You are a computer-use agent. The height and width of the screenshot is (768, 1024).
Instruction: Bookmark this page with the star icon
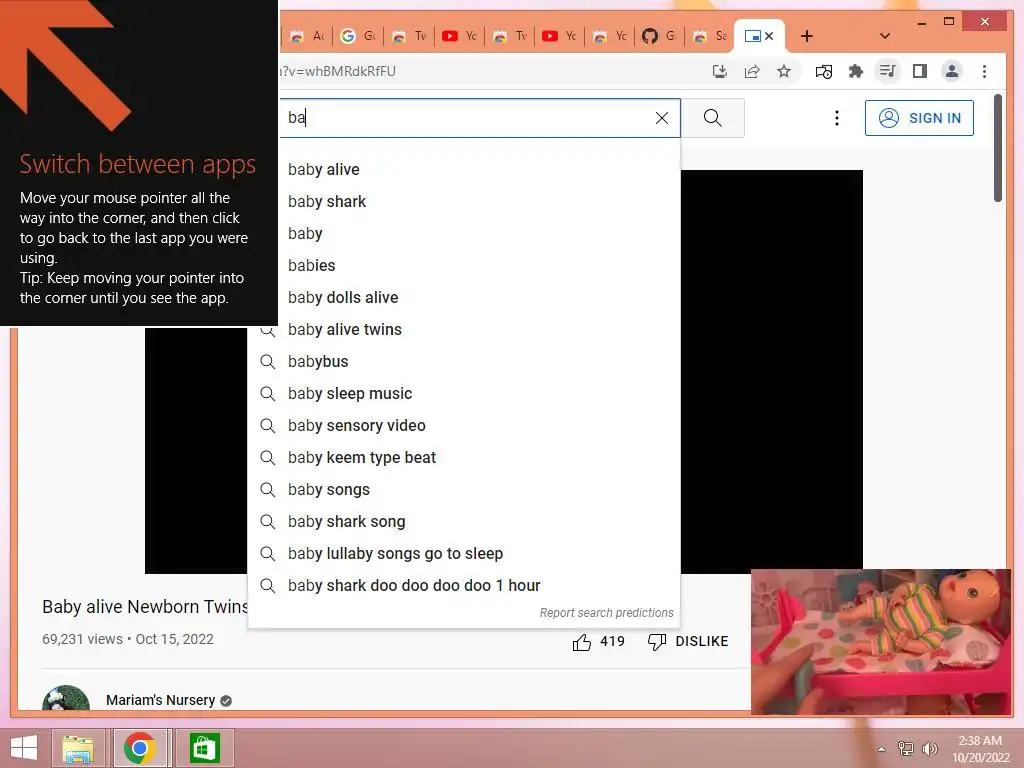click(784, 71)
